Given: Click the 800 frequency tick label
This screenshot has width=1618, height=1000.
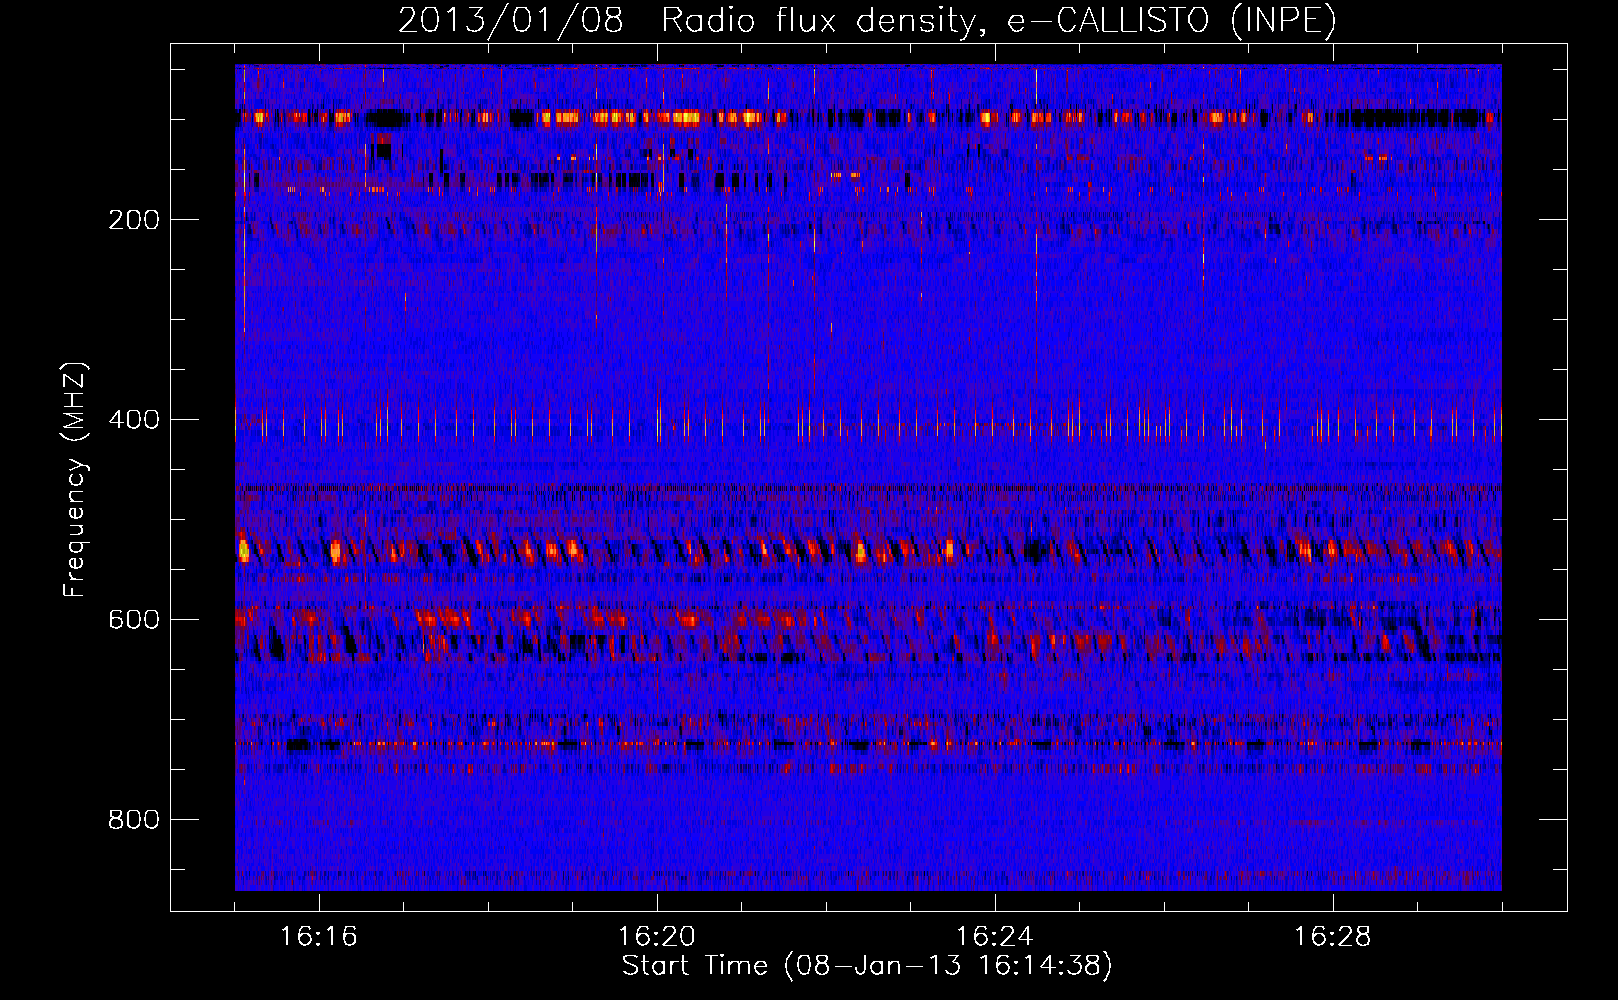Looking at the screenshot, I should [134, 820].
